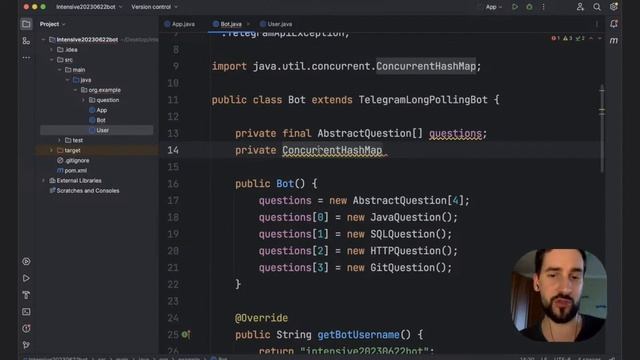Open the Project view dropdown
This screenshot has width=640, height=360.
click(53, 24)
